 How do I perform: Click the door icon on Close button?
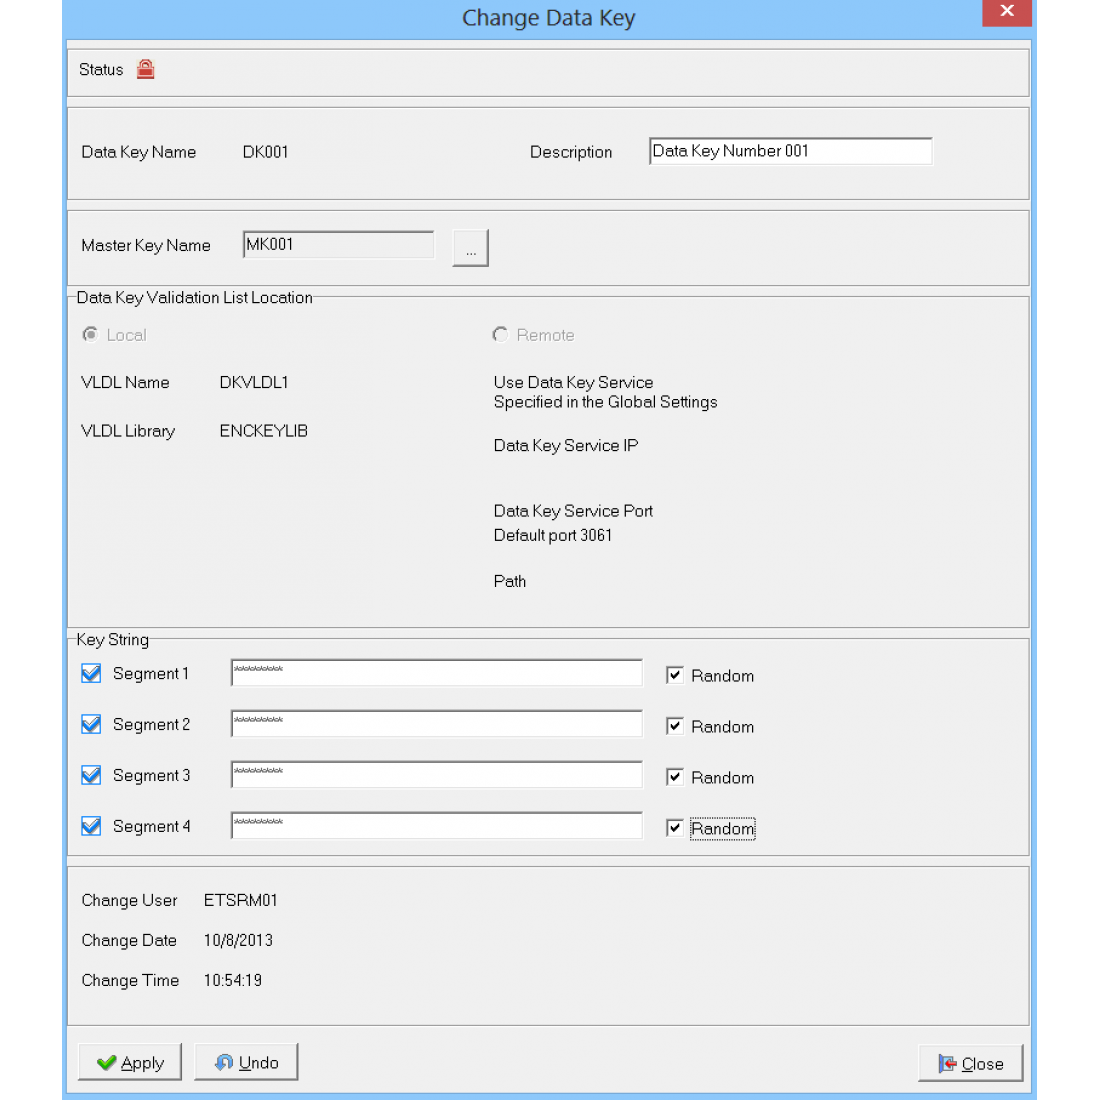[945, 1063]
